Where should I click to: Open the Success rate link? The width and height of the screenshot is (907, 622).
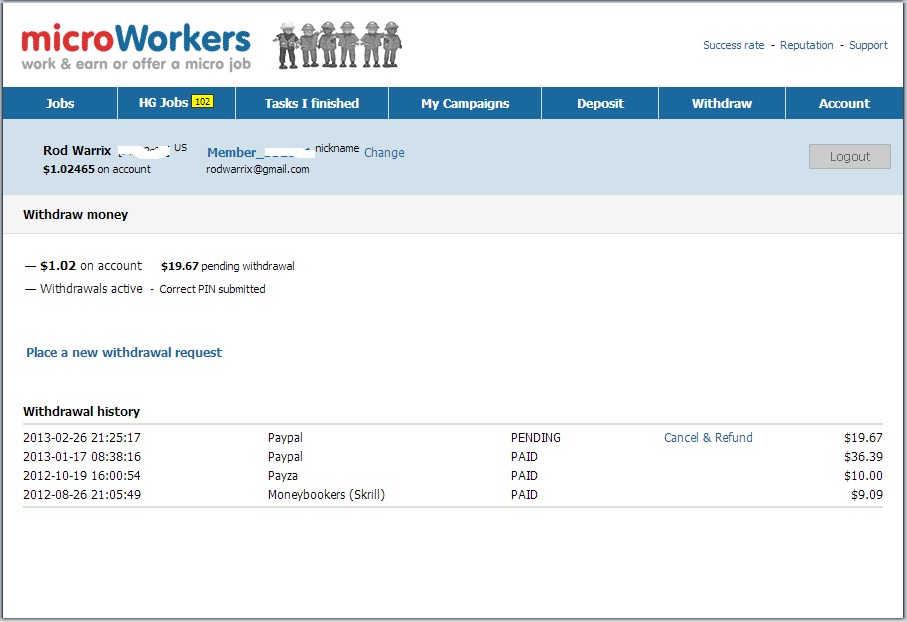733,45
